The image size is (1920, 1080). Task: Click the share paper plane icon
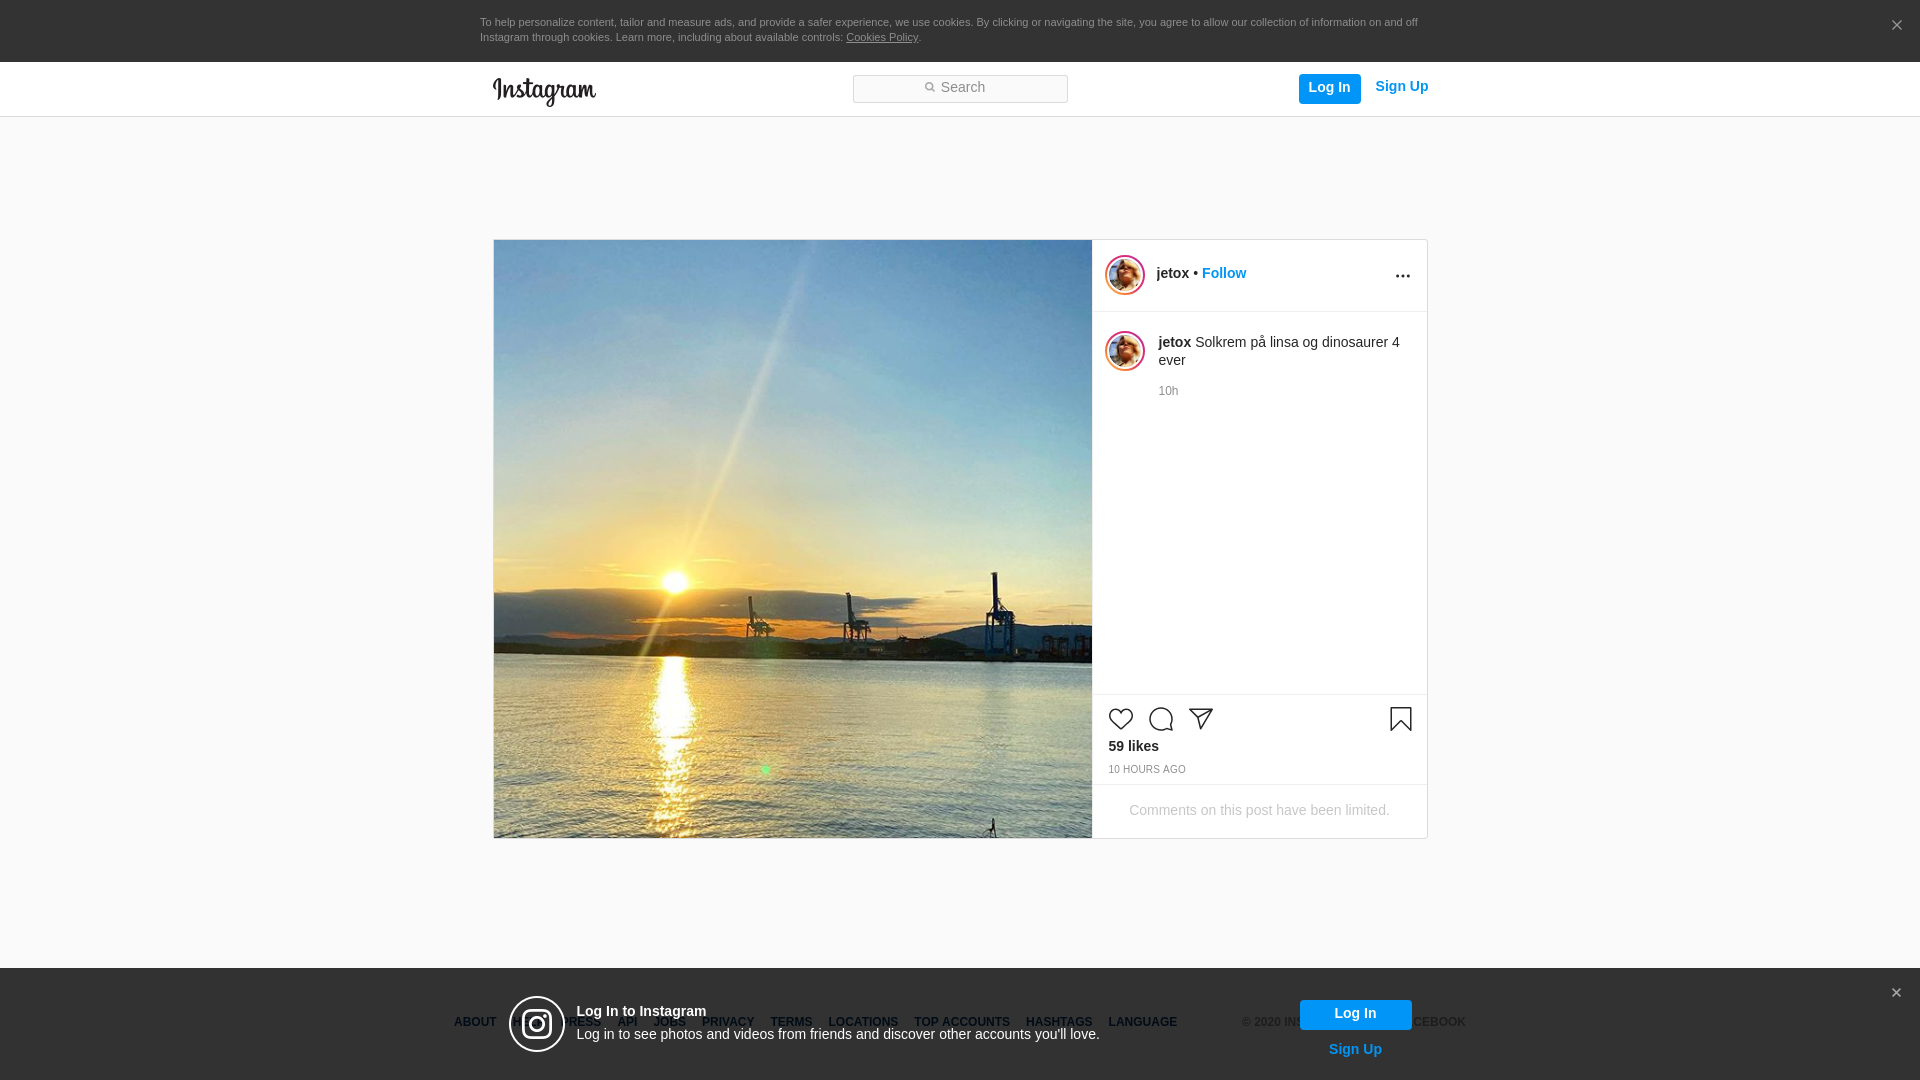1201,719
